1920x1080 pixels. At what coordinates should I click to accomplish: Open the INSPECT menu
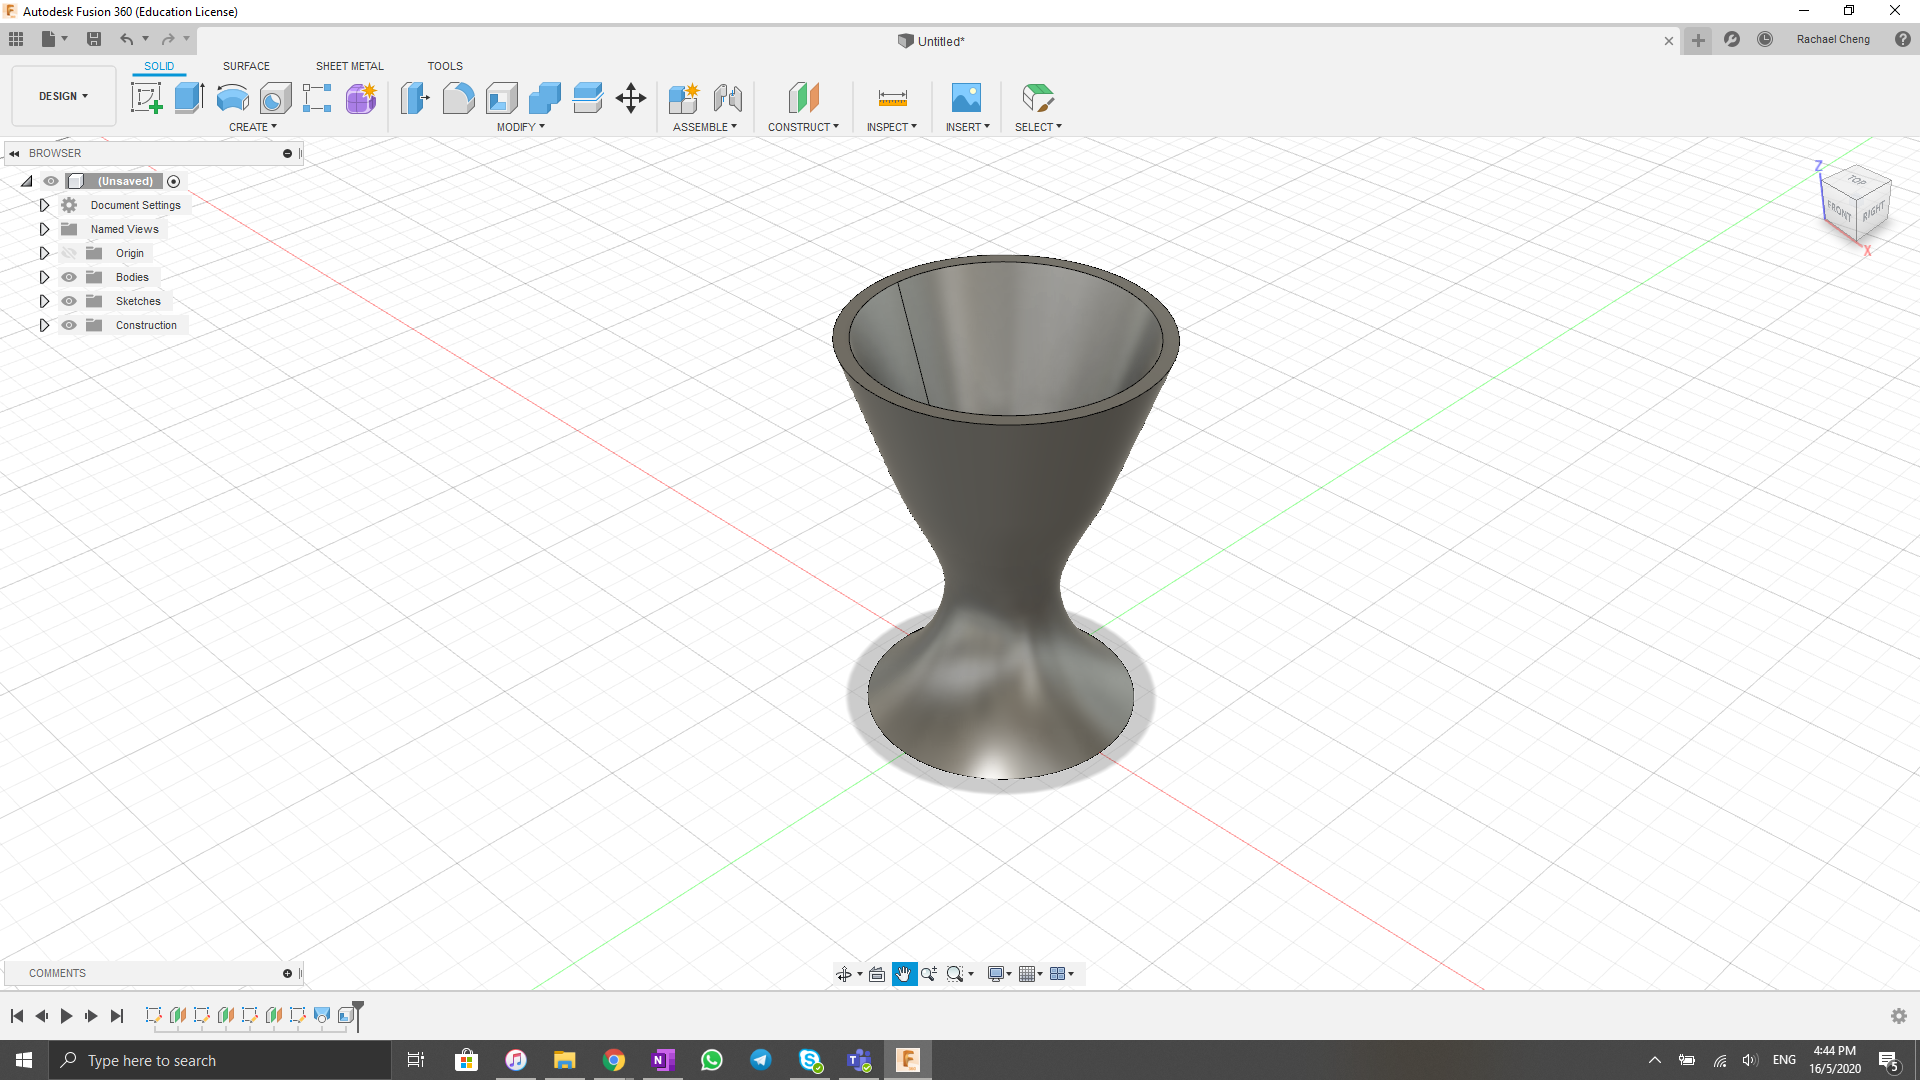(892, 127)
